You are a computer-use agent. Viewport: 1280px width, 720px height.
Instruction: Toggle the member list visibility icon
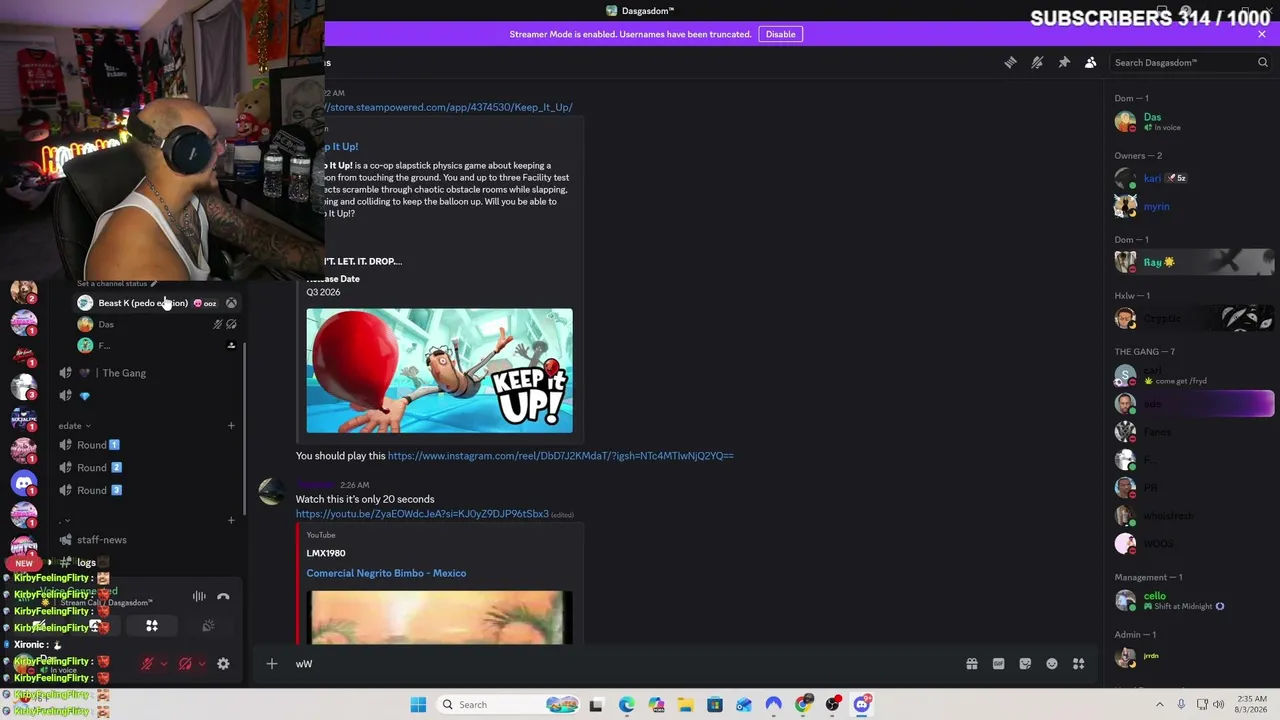1091,62
